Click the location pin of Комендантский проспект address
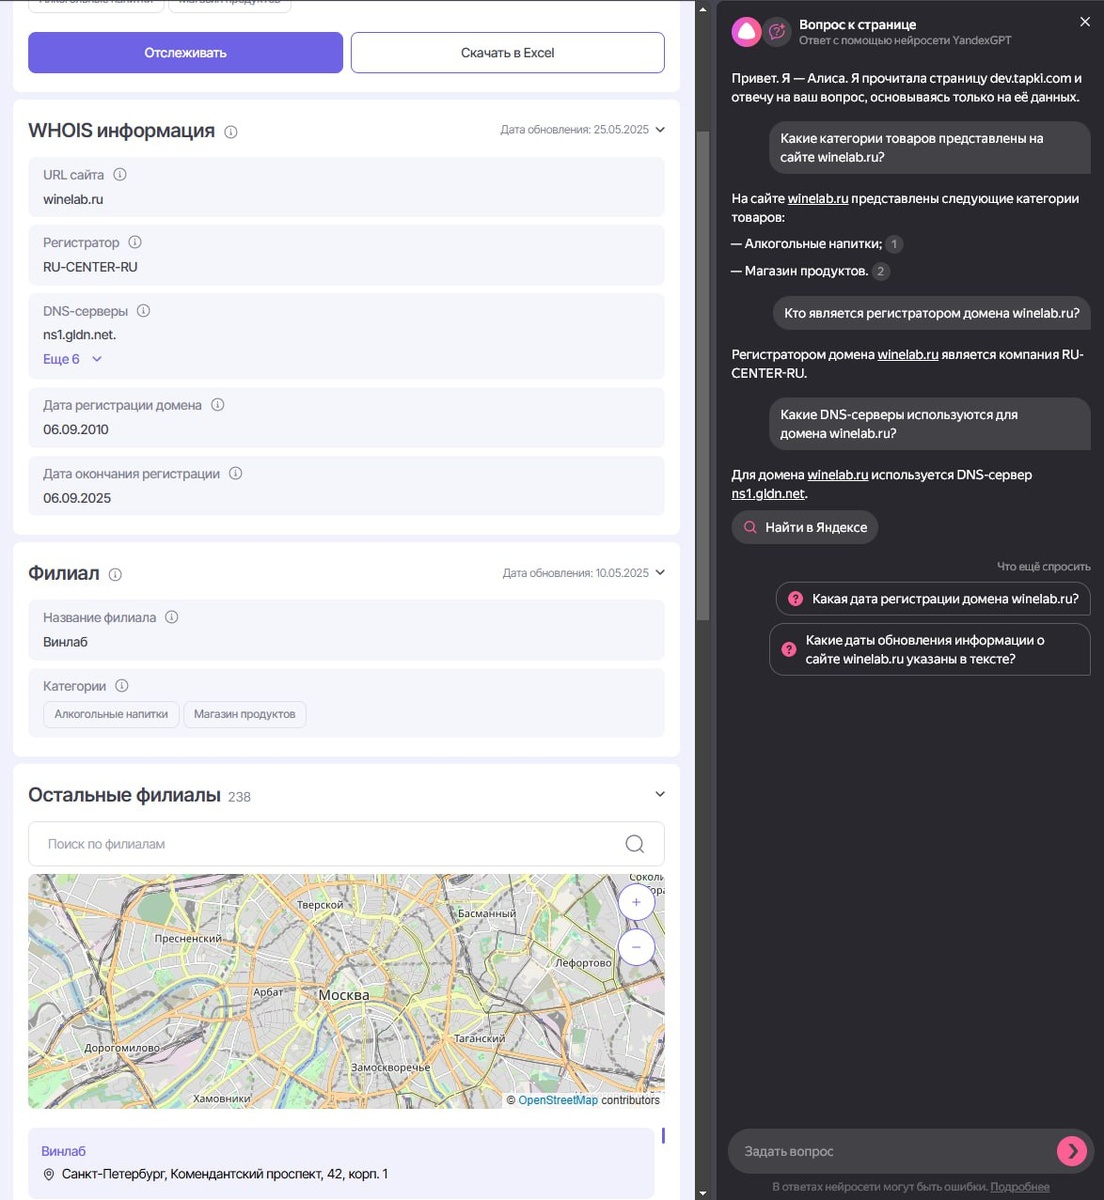 click(x=48, y=1175)
